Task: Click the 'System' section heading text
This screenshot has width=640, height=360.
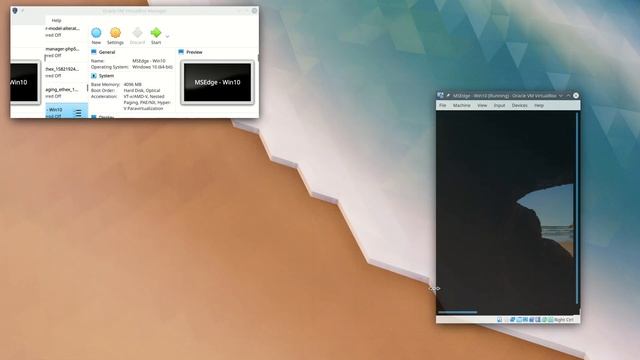Action: click(x=106, y=76)
